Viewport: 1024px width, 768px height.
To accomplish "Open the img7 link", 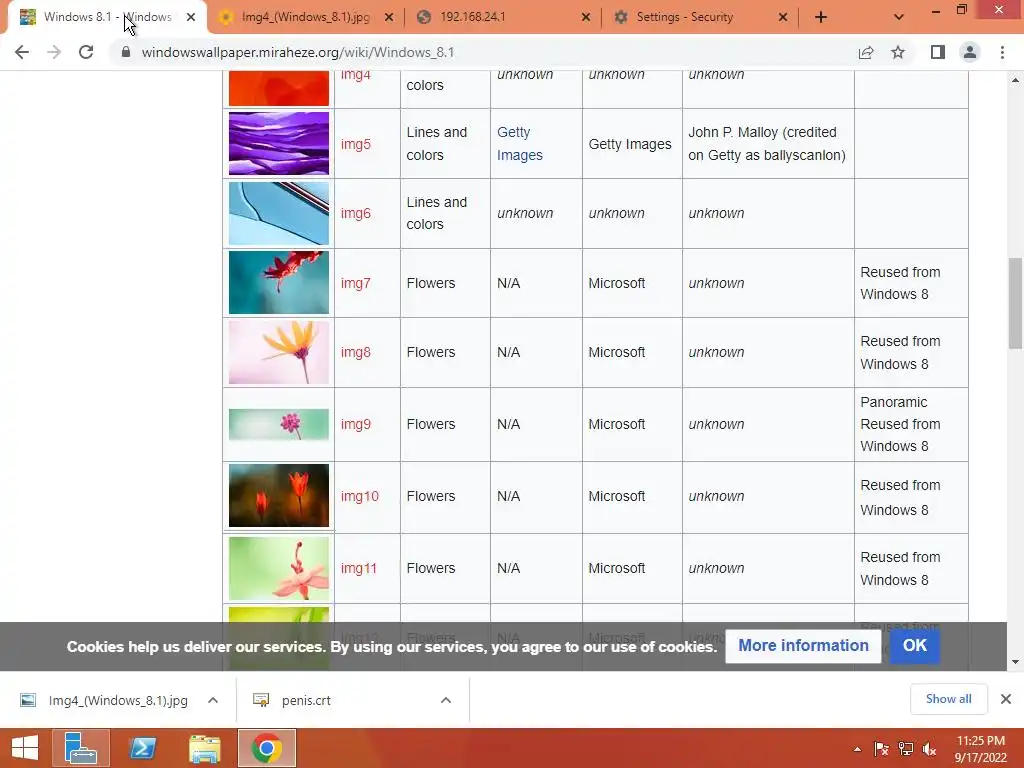I will pos(356,283).
